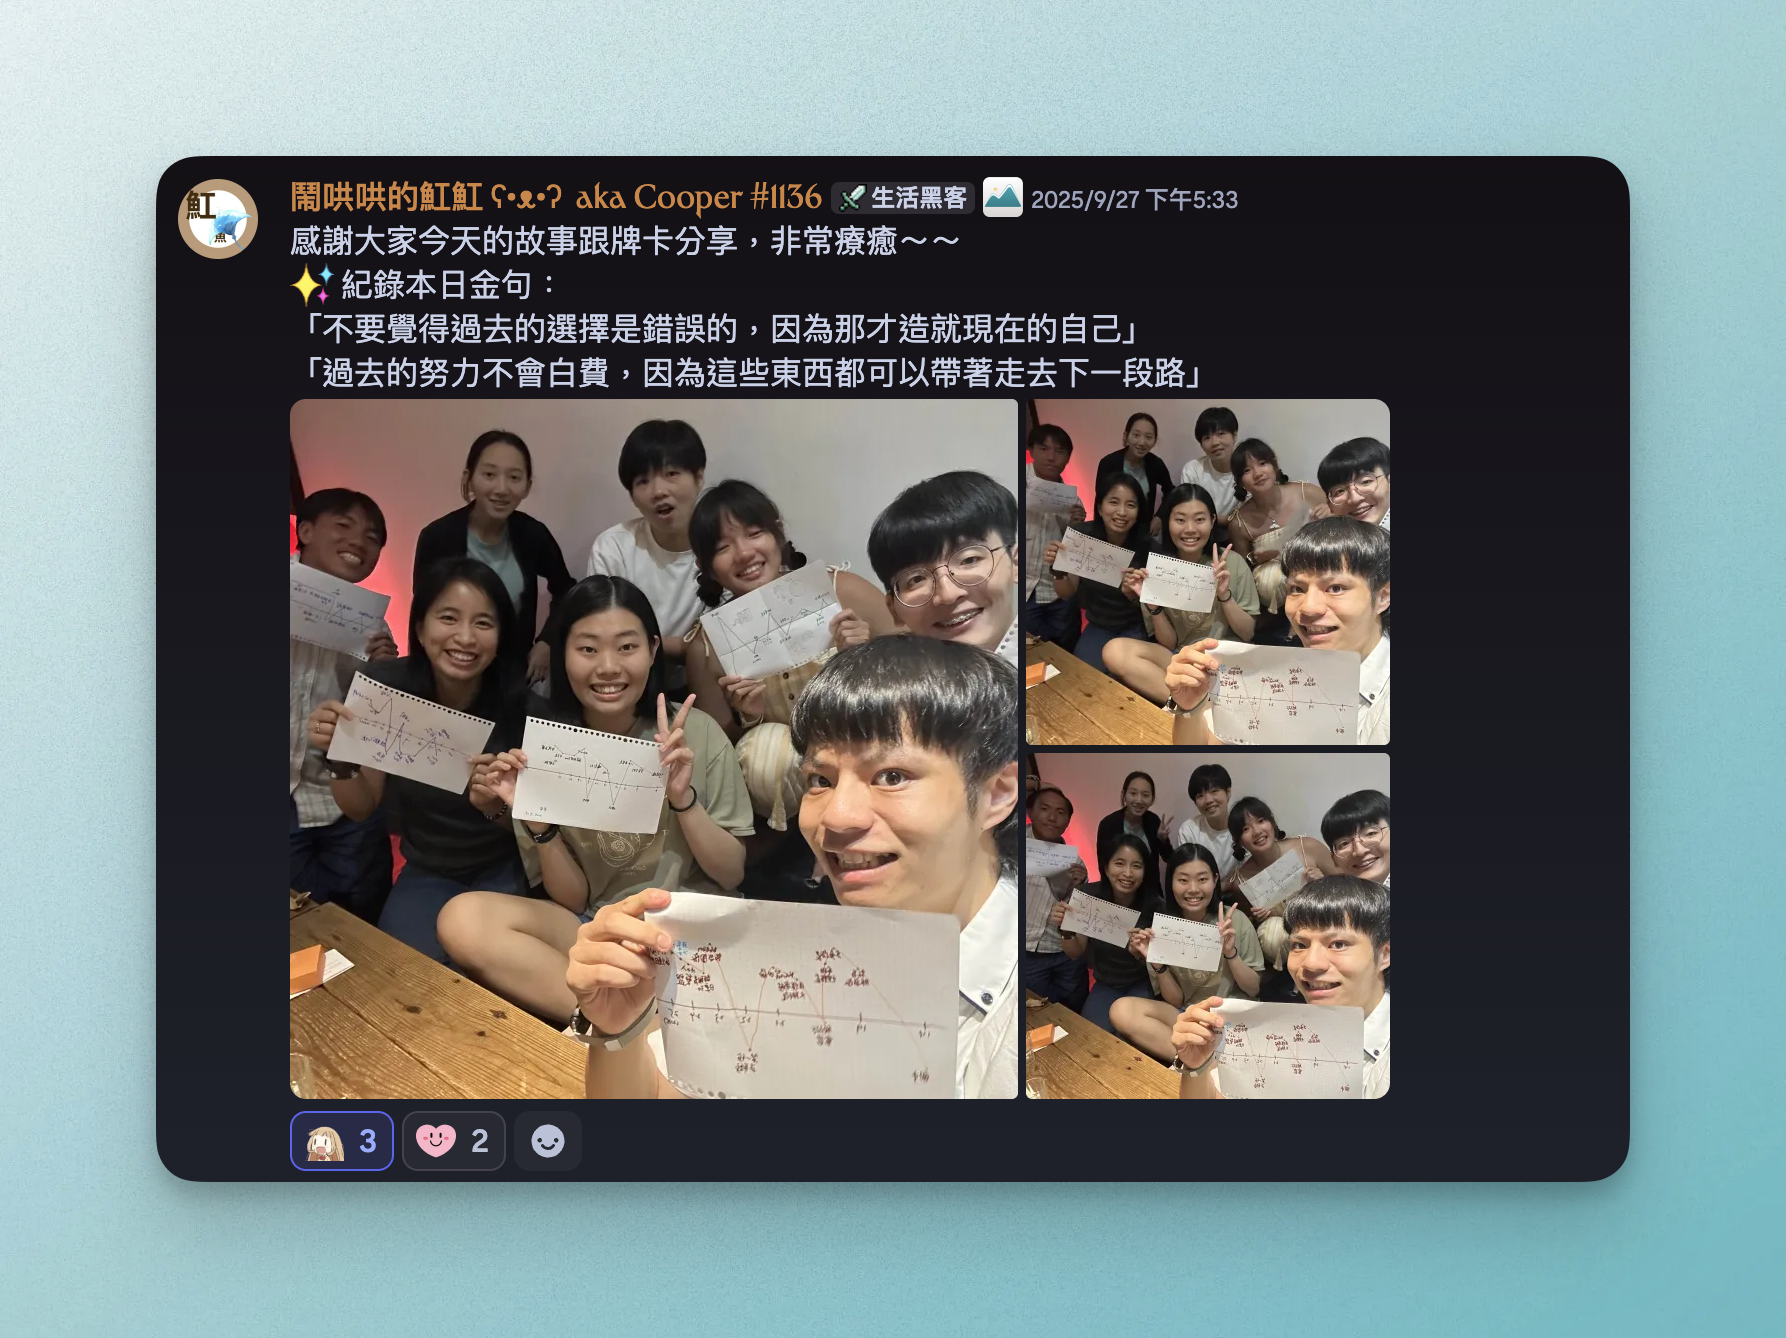
Task: Click the sparkles emoji before 紀錄本日金句
Action: (x=310, y=285)
